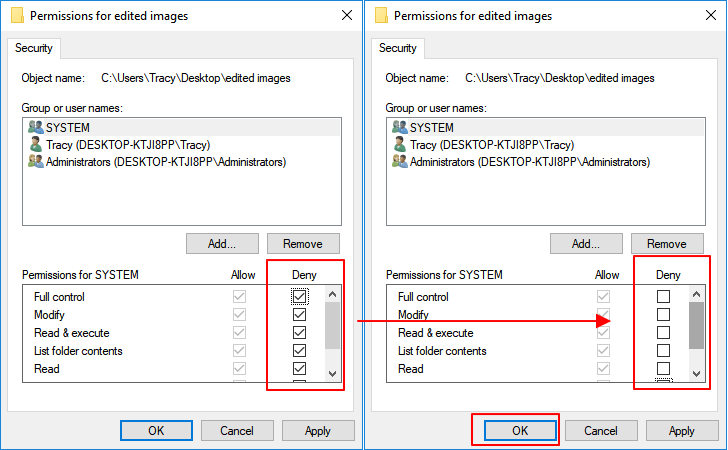Open the Security tab in left dialog
This screenshot has width=728, height=450.
(34, 48)
